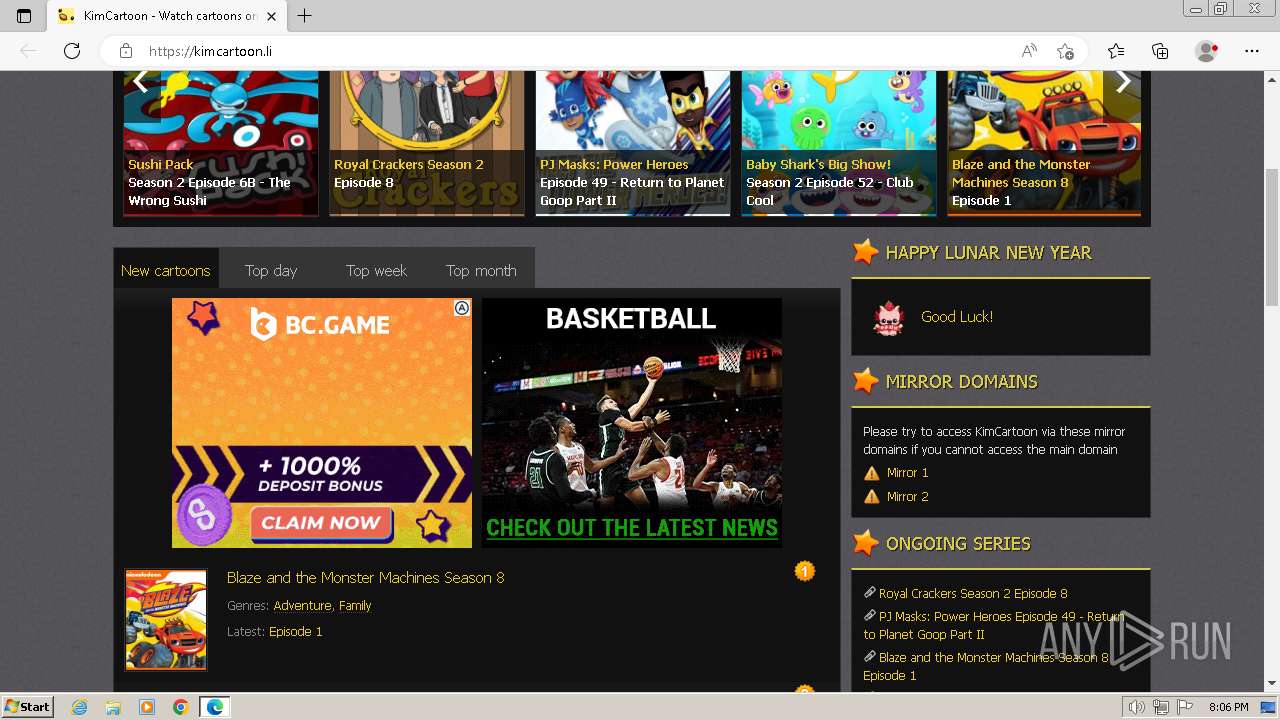The height and width of the screenshot is (720, 1280).
Task: Click warning icon beside Mirror 2
Action: click(x=872, y=497)
